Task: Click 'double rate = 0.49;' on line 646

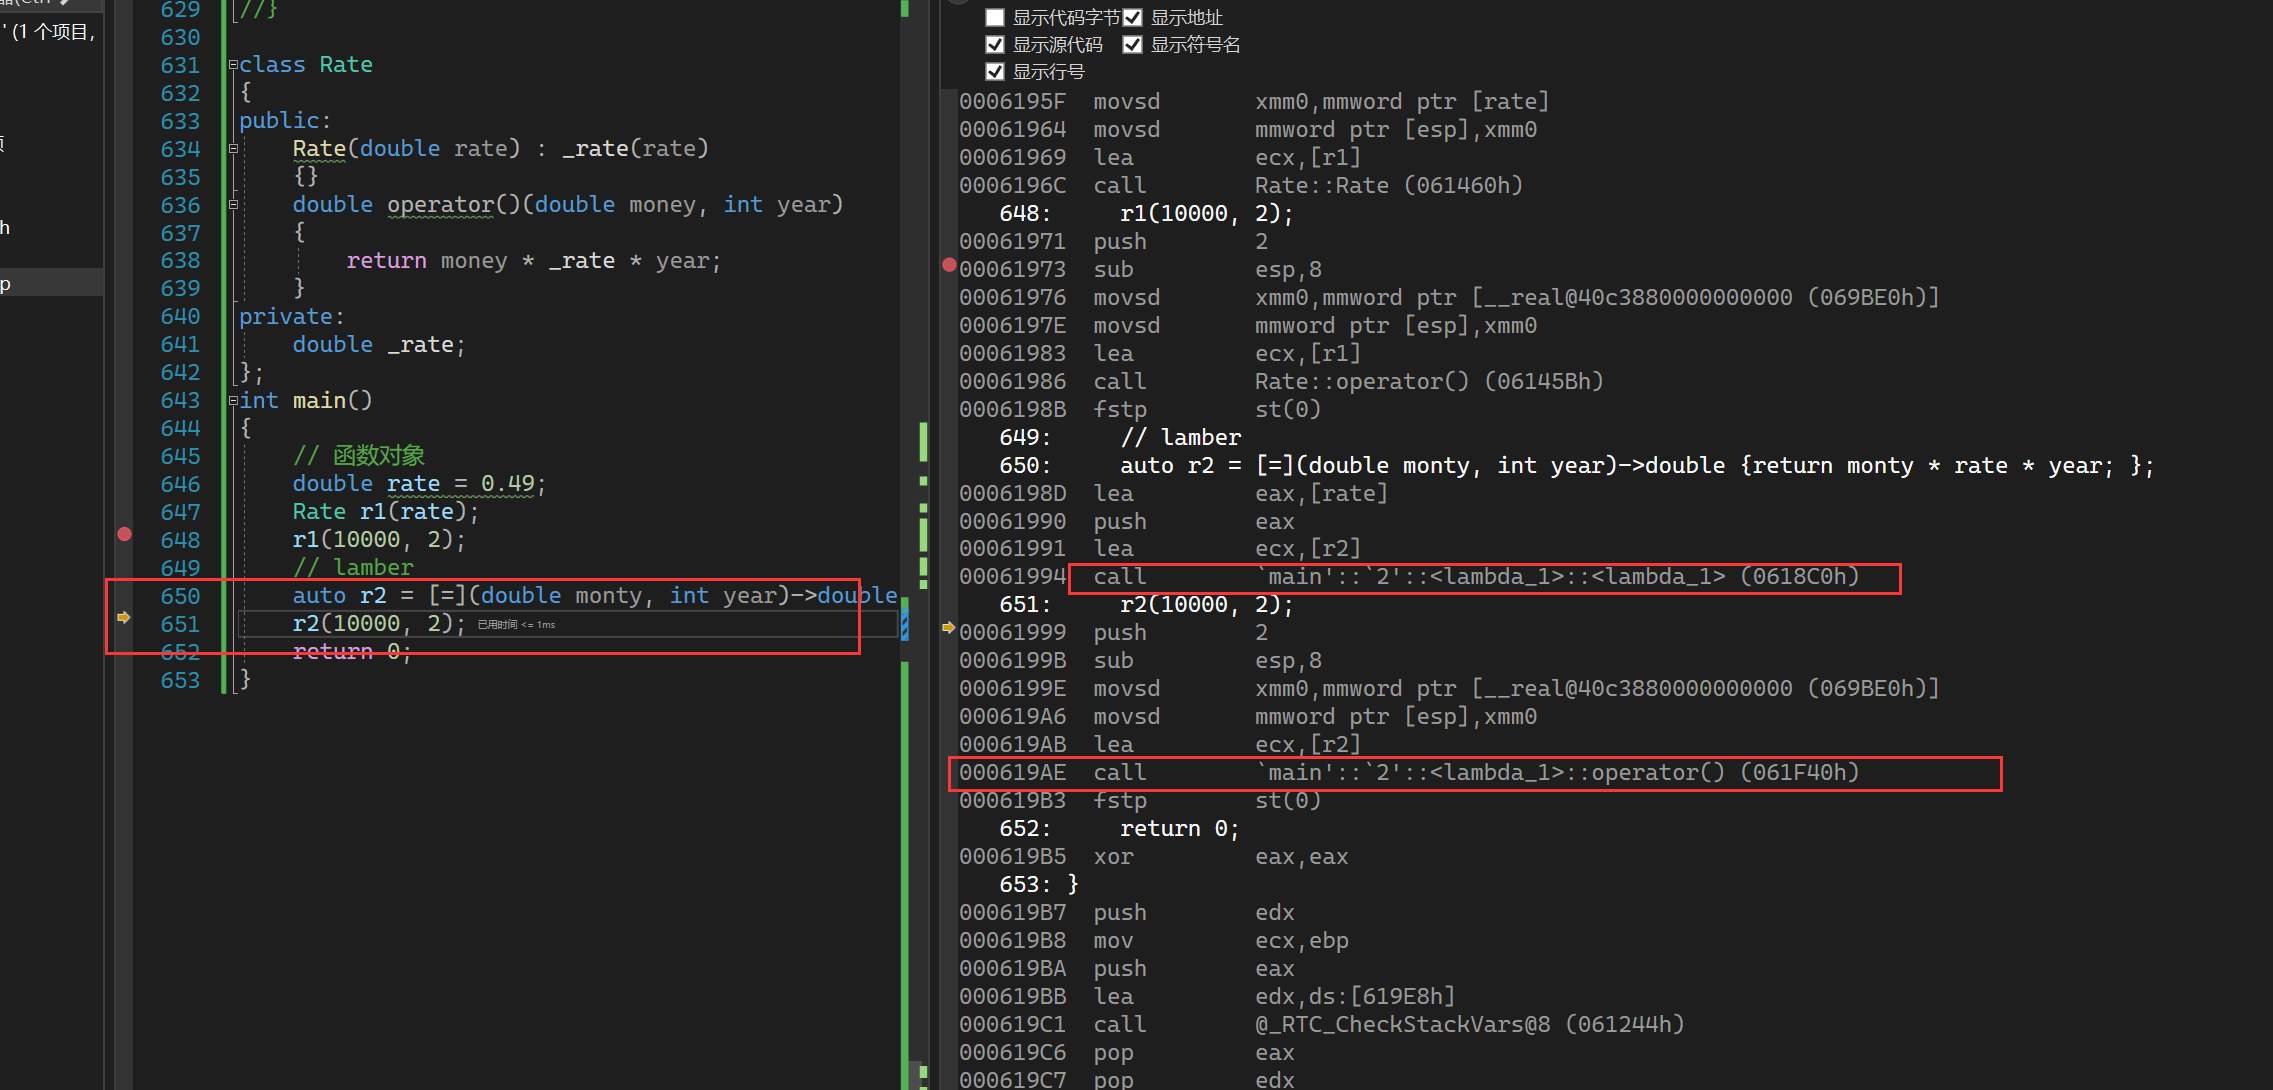Action: [x=419, y=484]
